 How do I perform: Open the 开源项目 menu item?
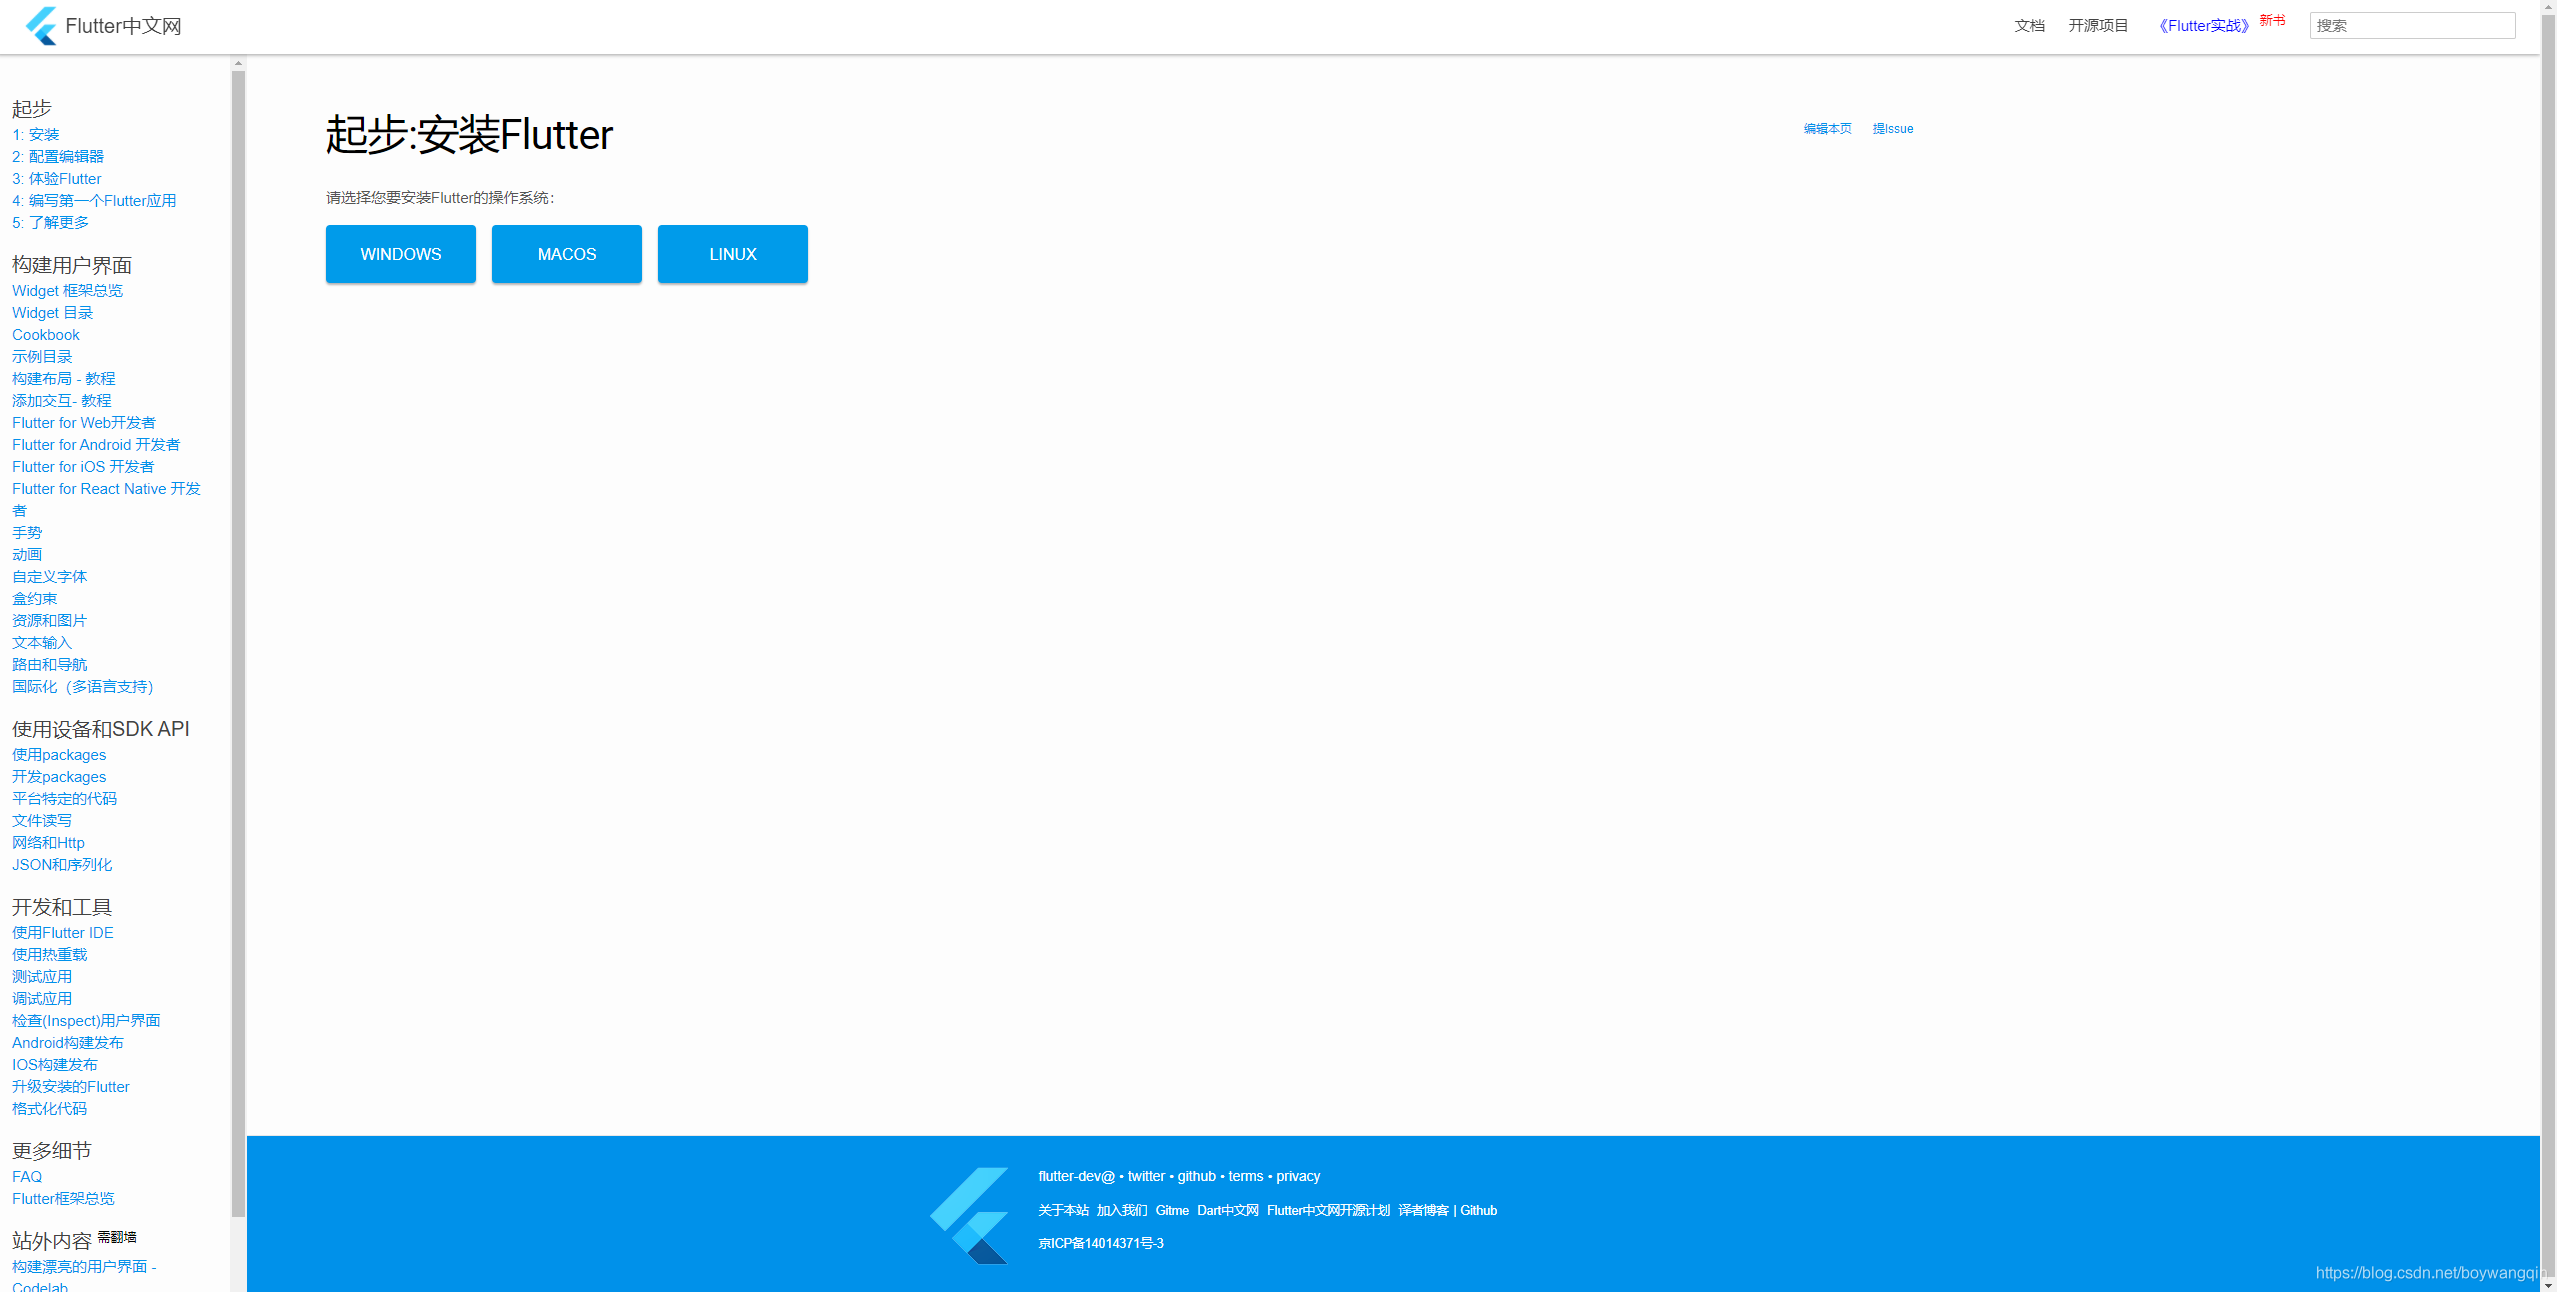point(2098,26)
